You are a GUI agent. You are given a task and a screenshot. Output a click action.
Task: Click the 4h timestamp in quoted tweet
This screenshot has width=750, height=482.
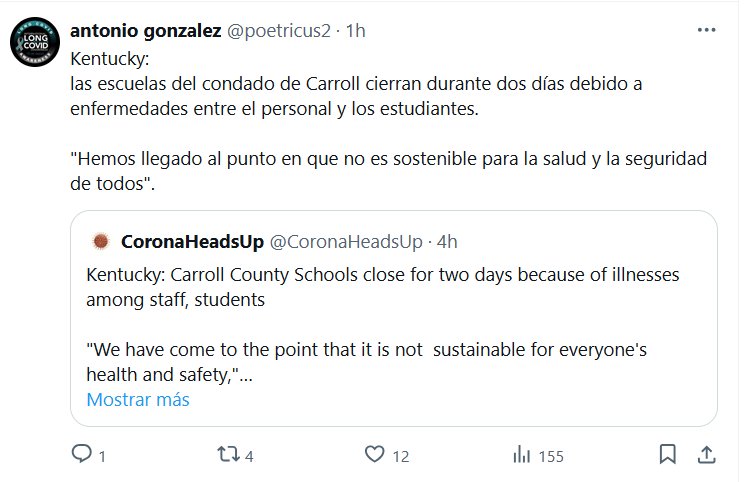[x=447, y=241]
